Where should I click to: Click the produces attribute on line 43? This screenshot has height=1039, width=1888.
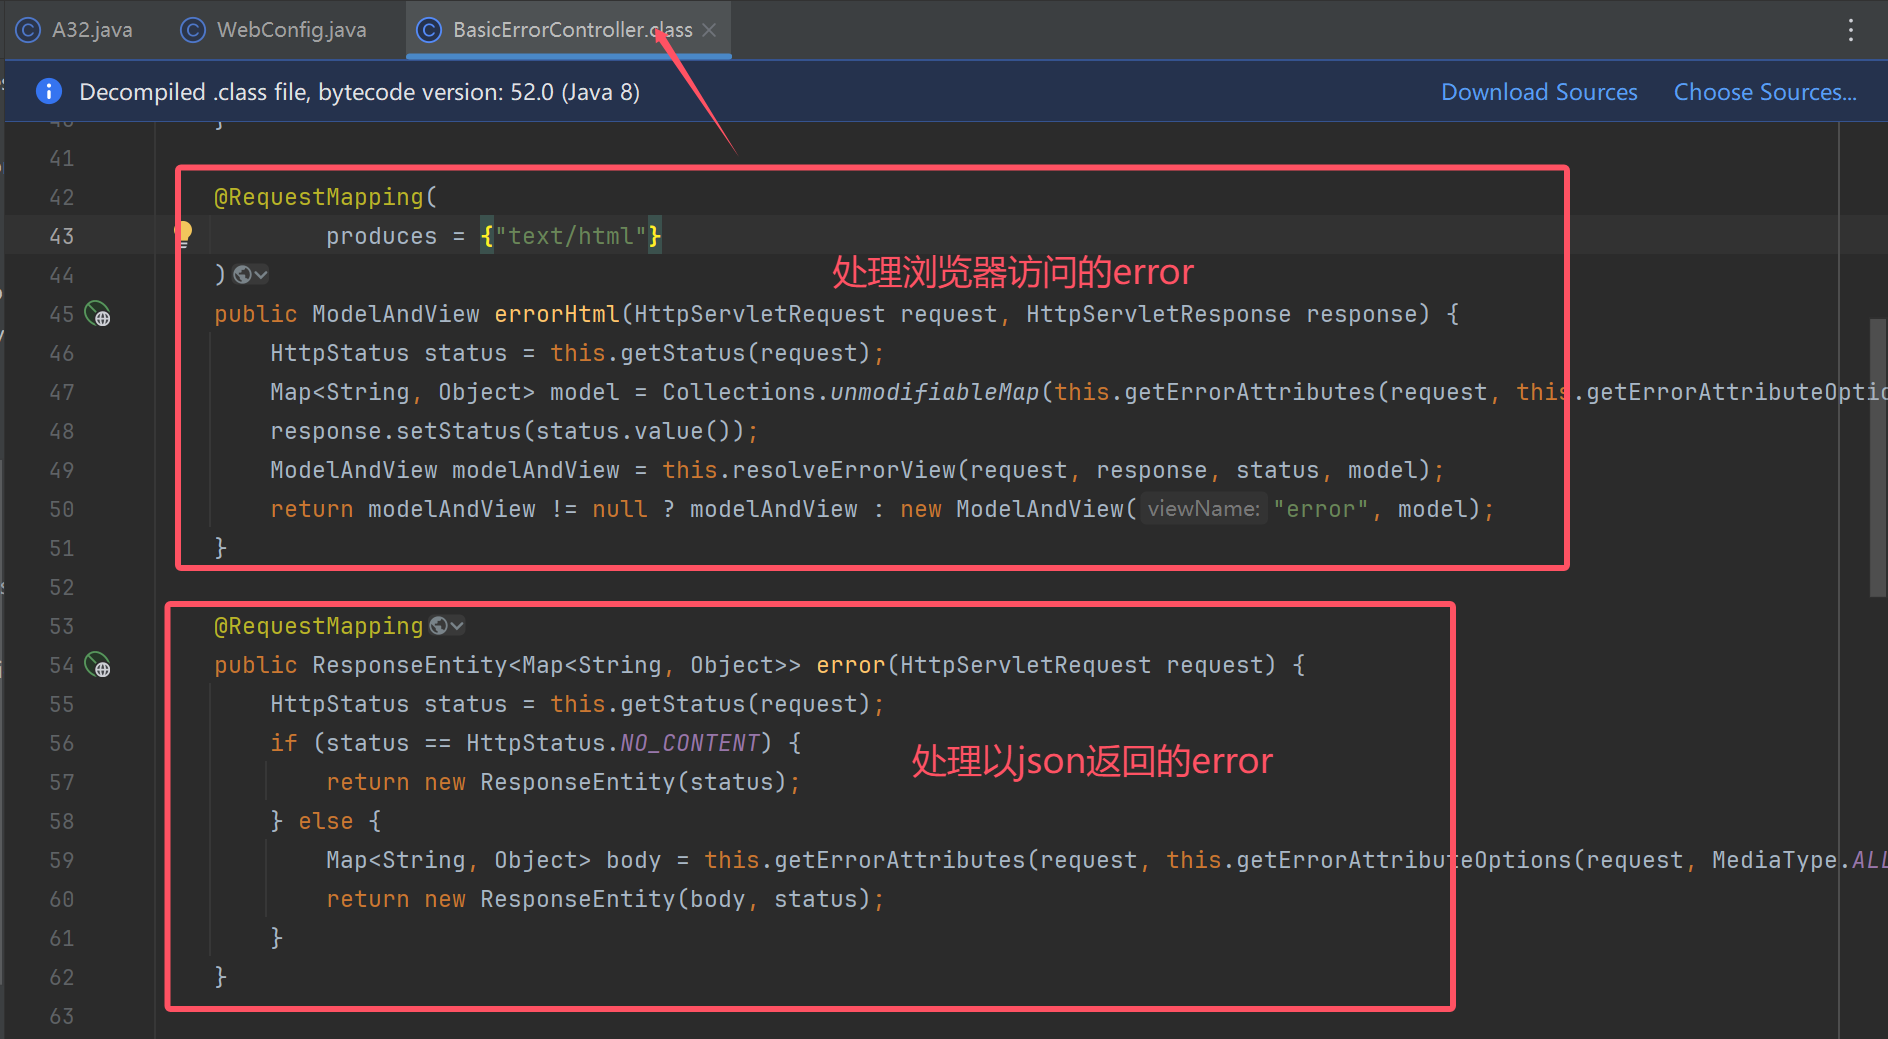381,236
